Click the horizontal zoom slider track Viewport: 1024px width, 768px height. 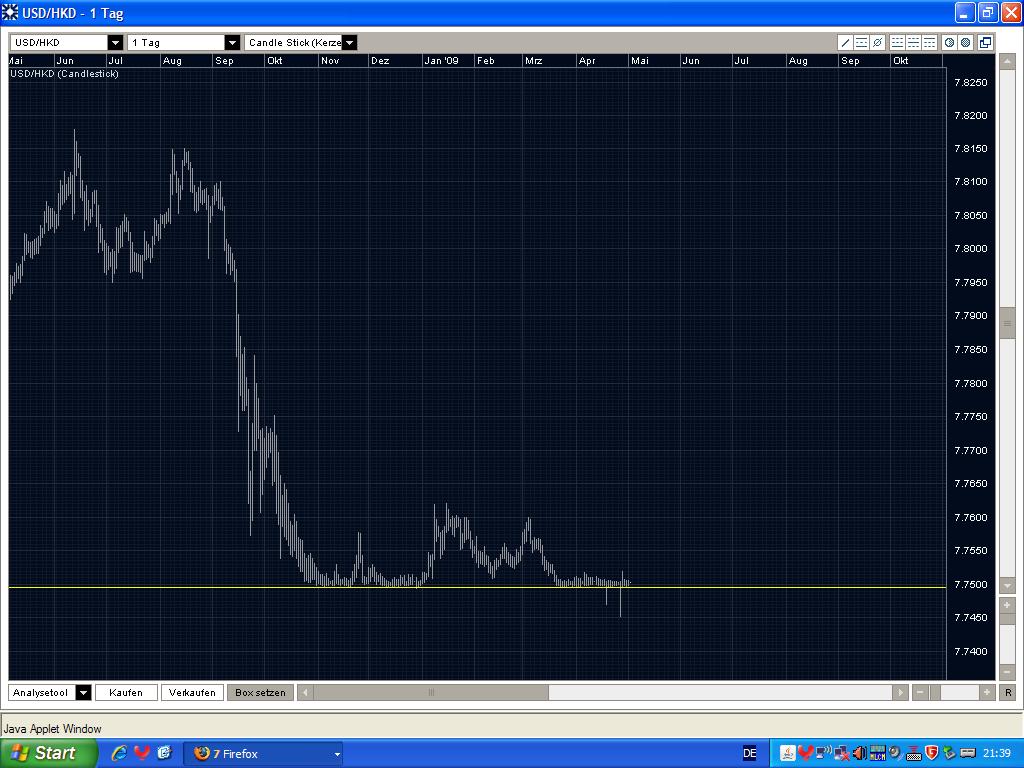click(953, 692)
